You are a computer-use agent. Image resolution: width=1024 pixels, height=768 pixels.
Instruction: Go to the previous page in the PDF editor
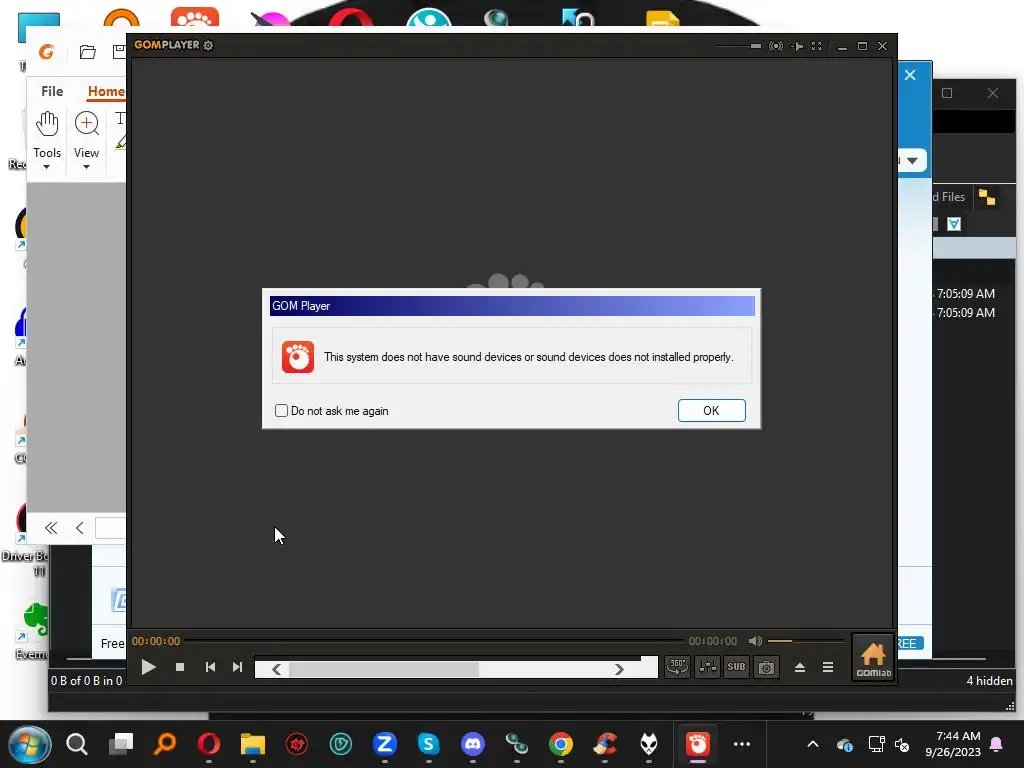[80, 528]
